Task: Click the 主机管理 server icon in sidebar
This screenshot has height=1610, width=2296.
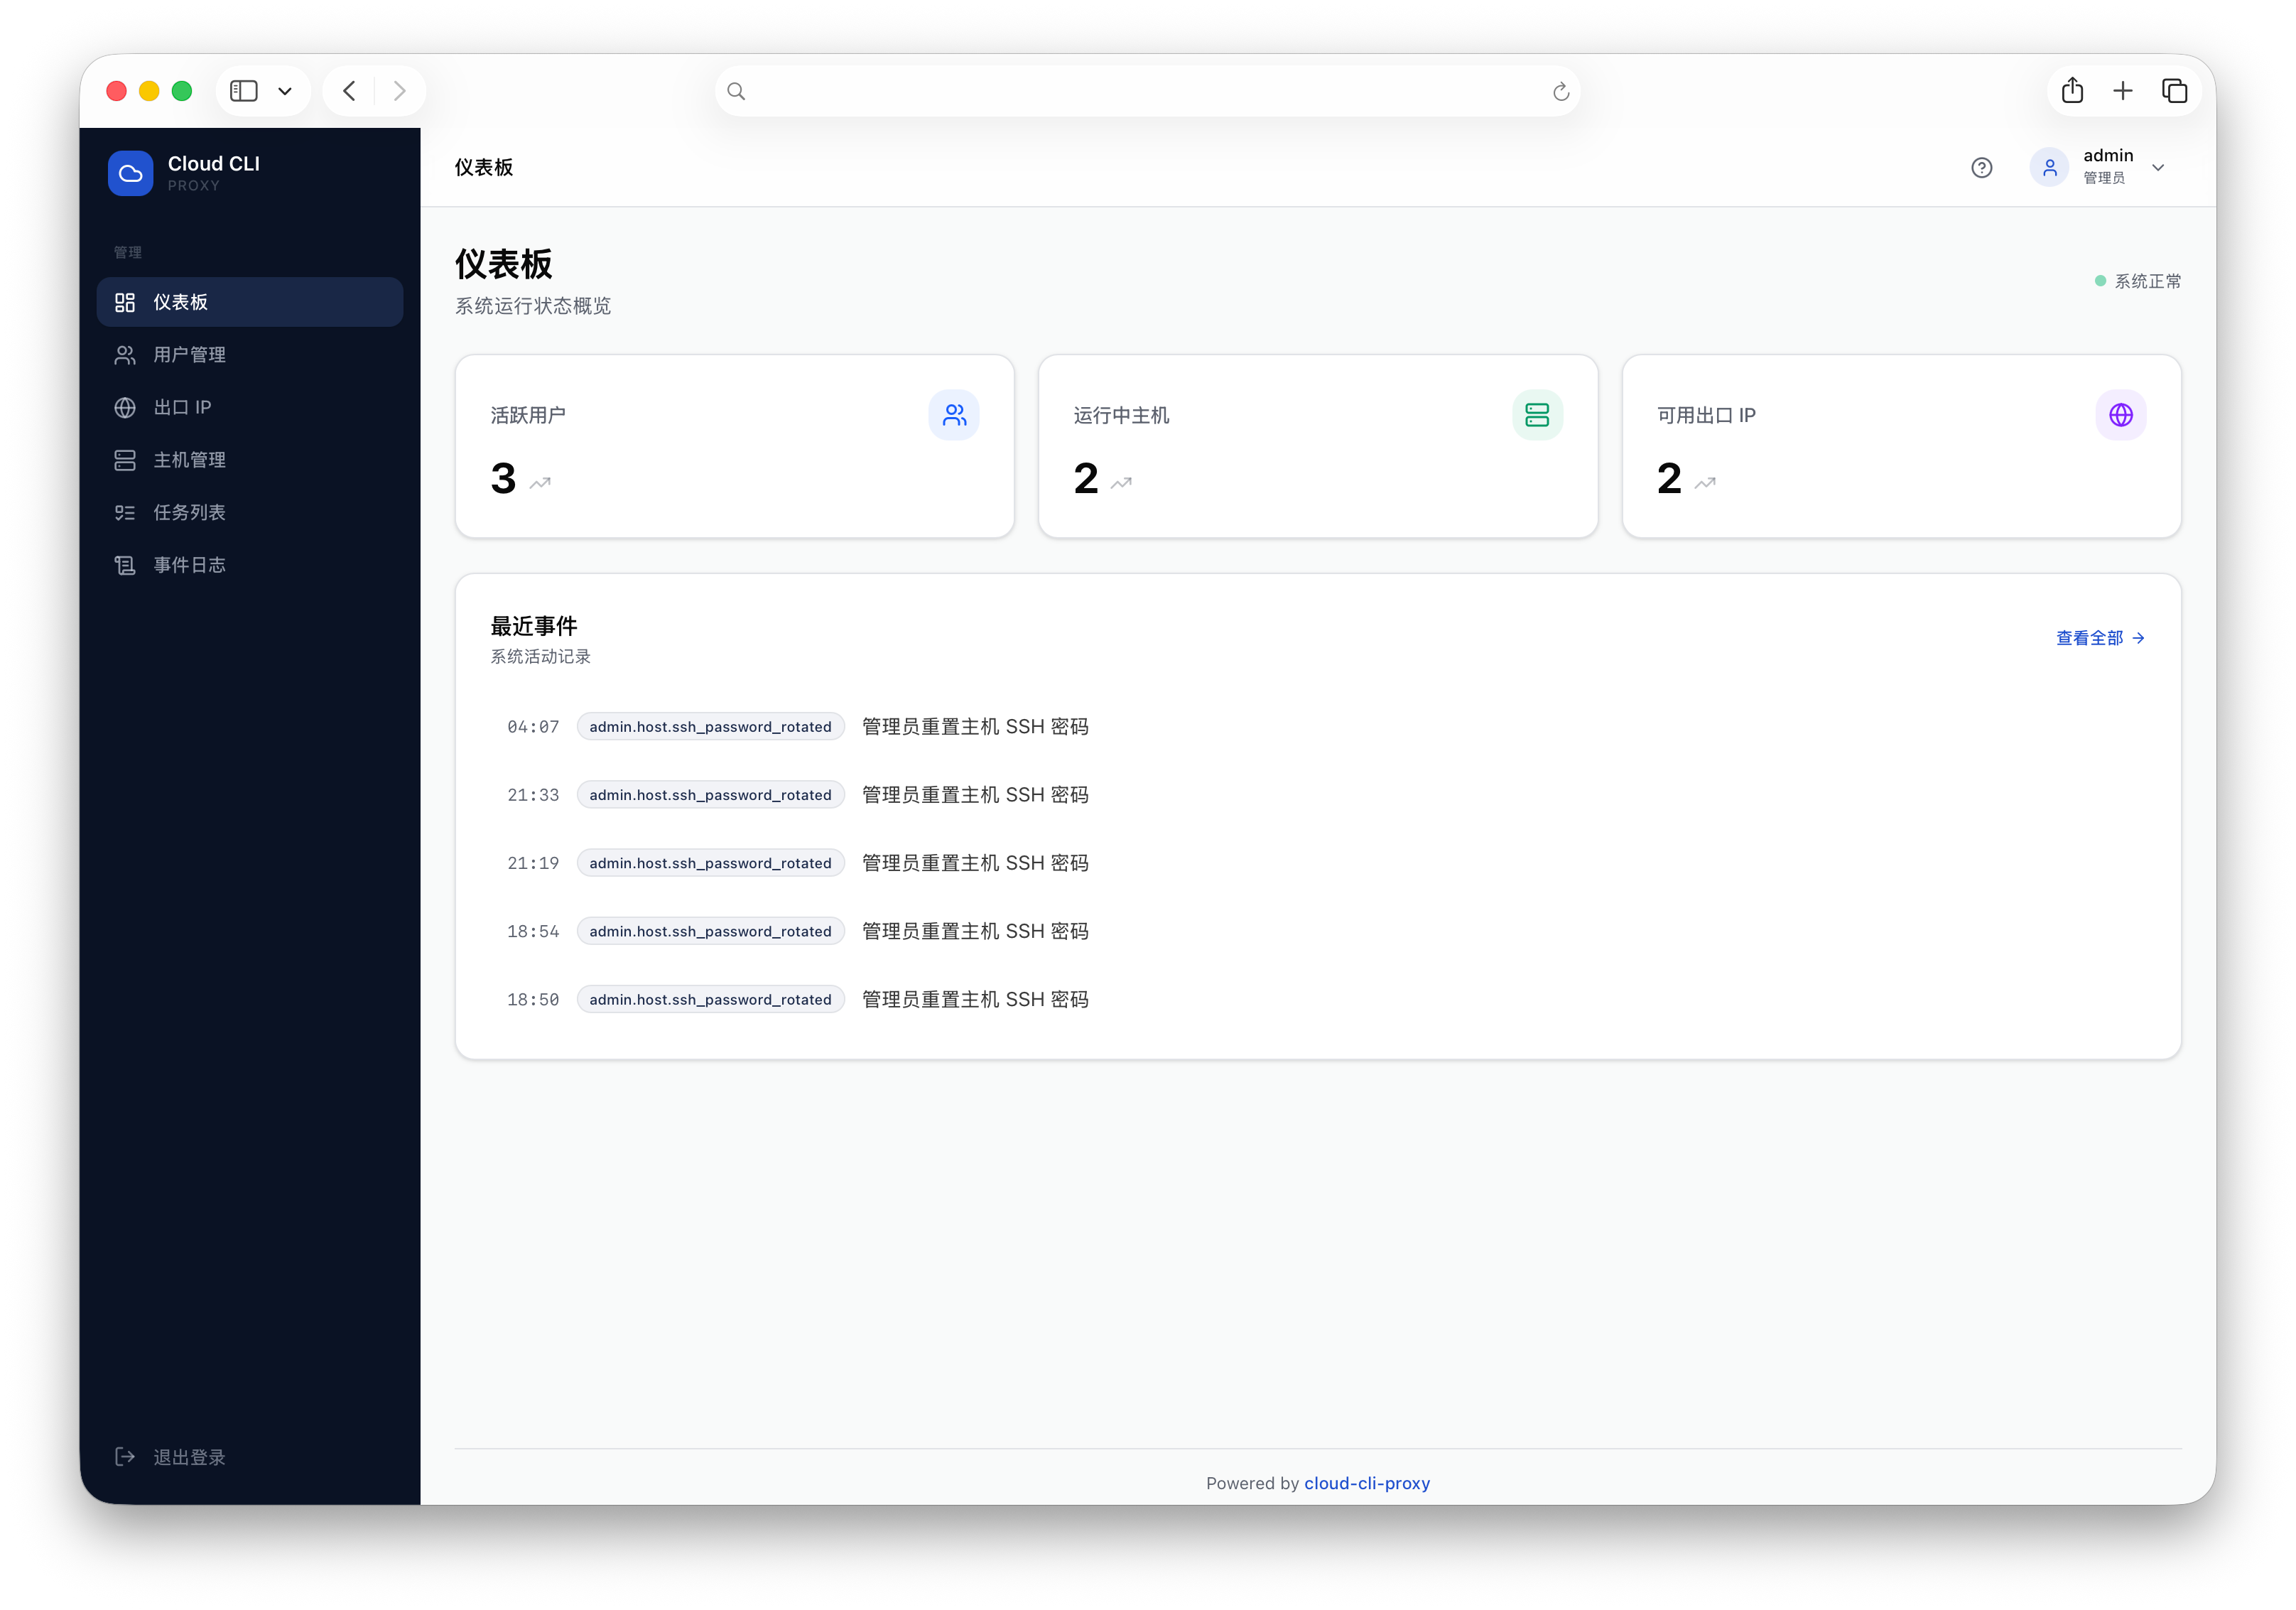Action: tap(125, 460)
